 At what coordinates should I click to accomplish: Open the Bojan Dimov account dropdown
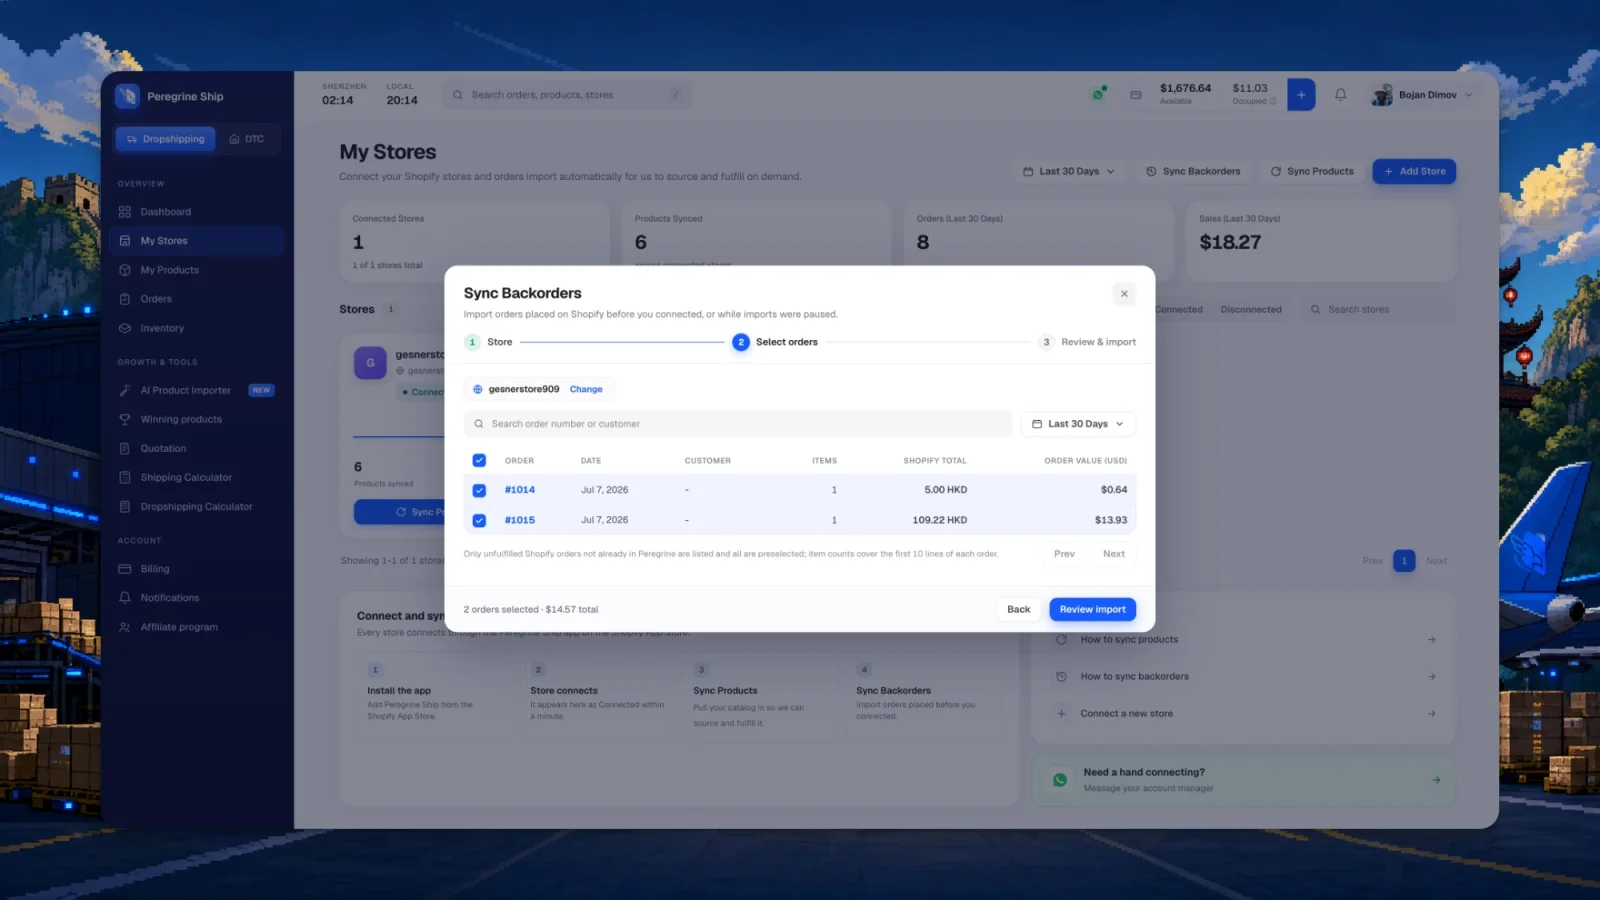(x=1422, y=95)
